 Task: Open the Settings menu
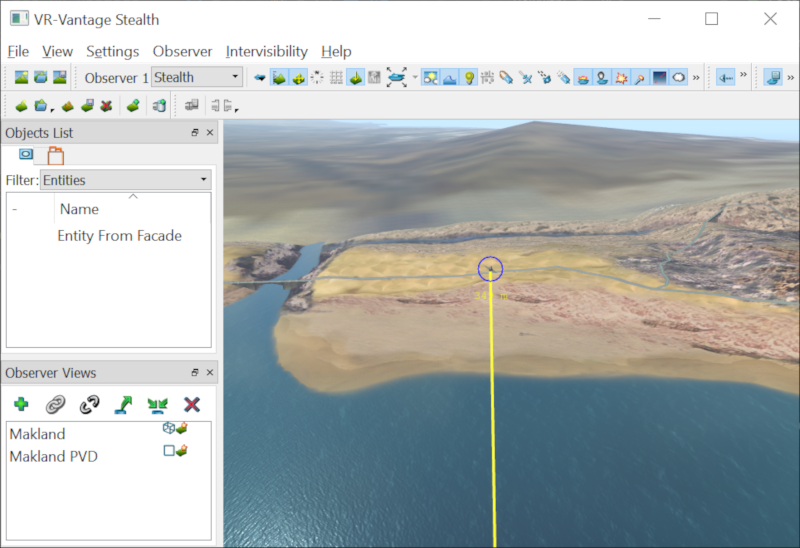point(112,52)
